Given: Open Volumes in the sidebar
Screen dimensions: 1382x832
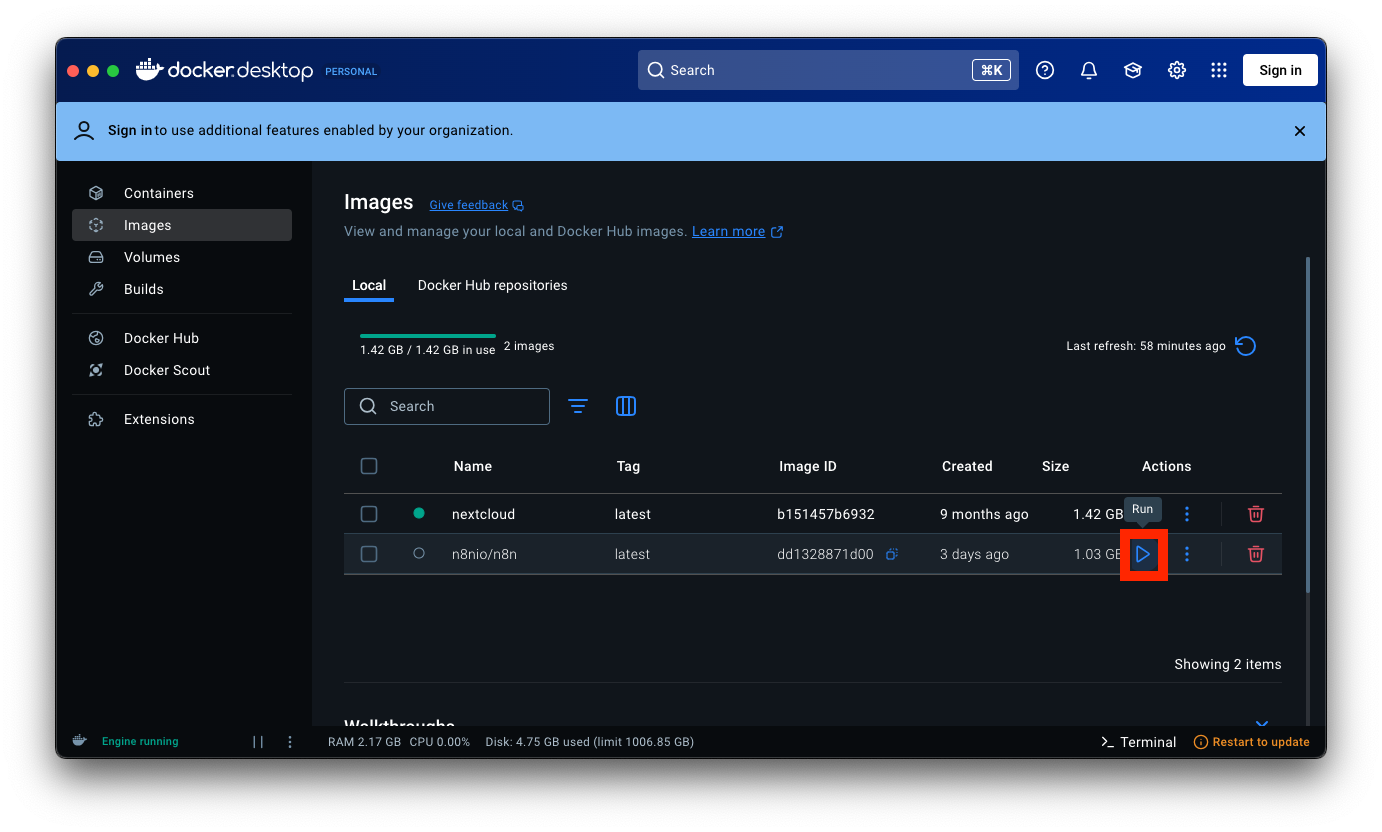Looking at the screenshot, I should pos(182,257).
